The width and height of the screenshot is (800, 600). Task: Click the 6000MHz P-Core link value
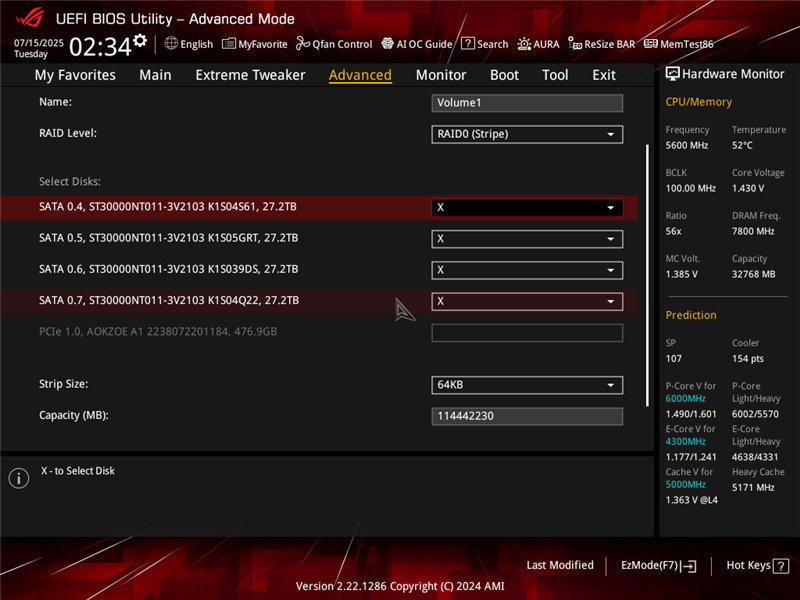(x=685, y=398)
